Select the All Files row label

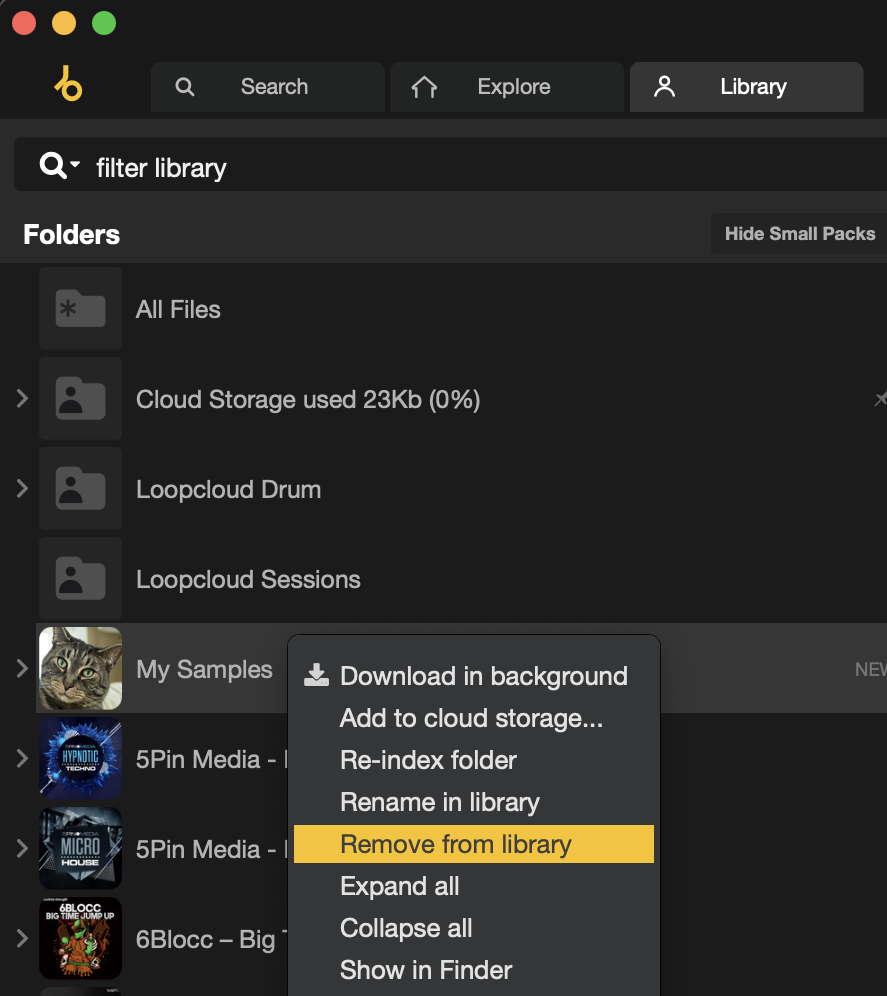(179, 309)
